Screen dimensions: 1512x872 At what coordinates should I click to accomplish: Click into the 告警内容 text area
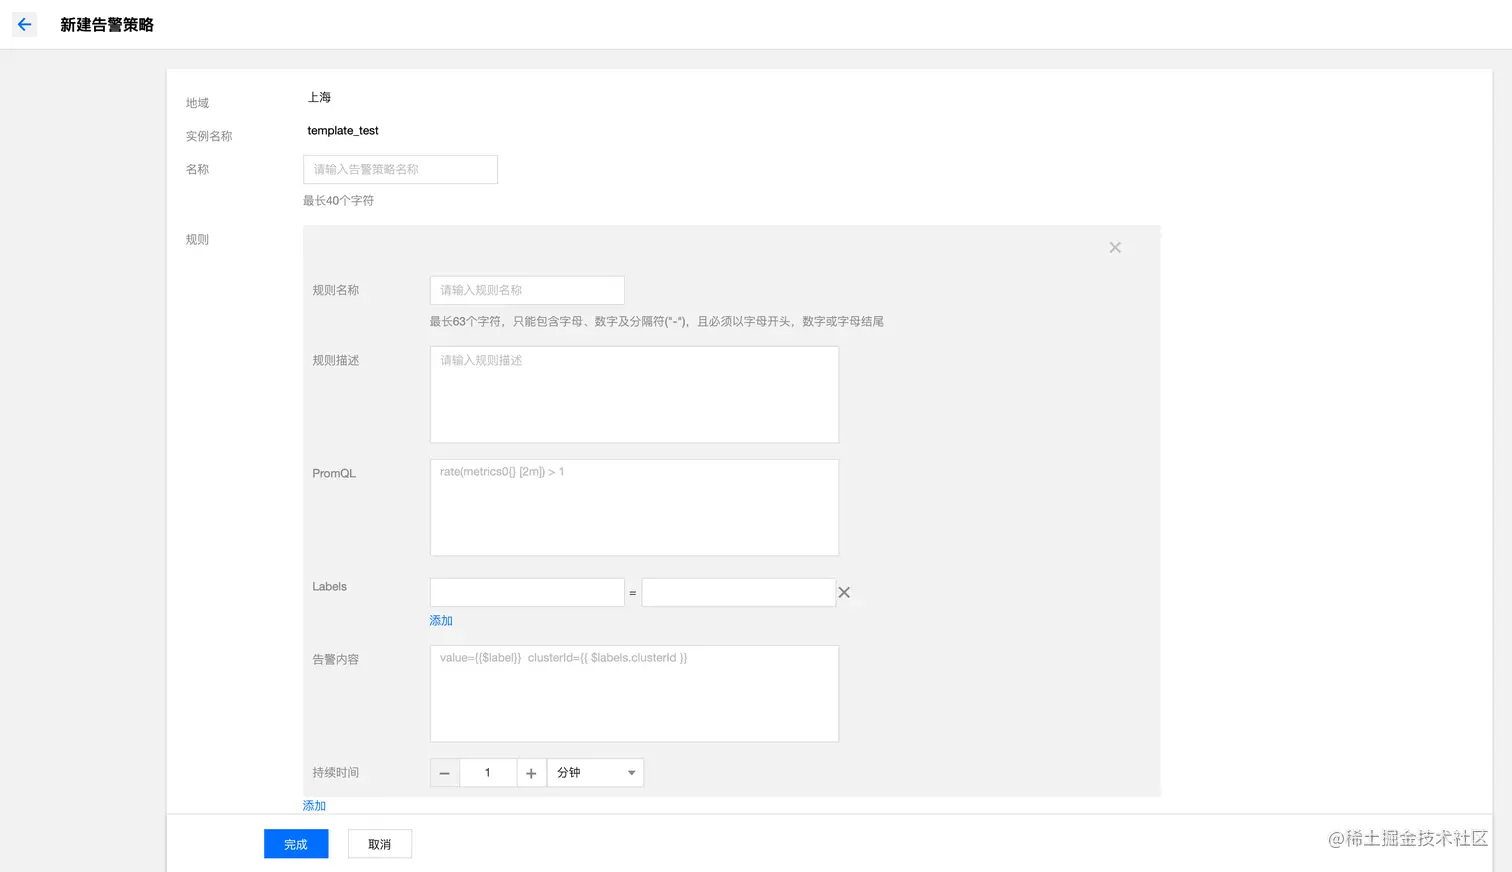(634, 693)
